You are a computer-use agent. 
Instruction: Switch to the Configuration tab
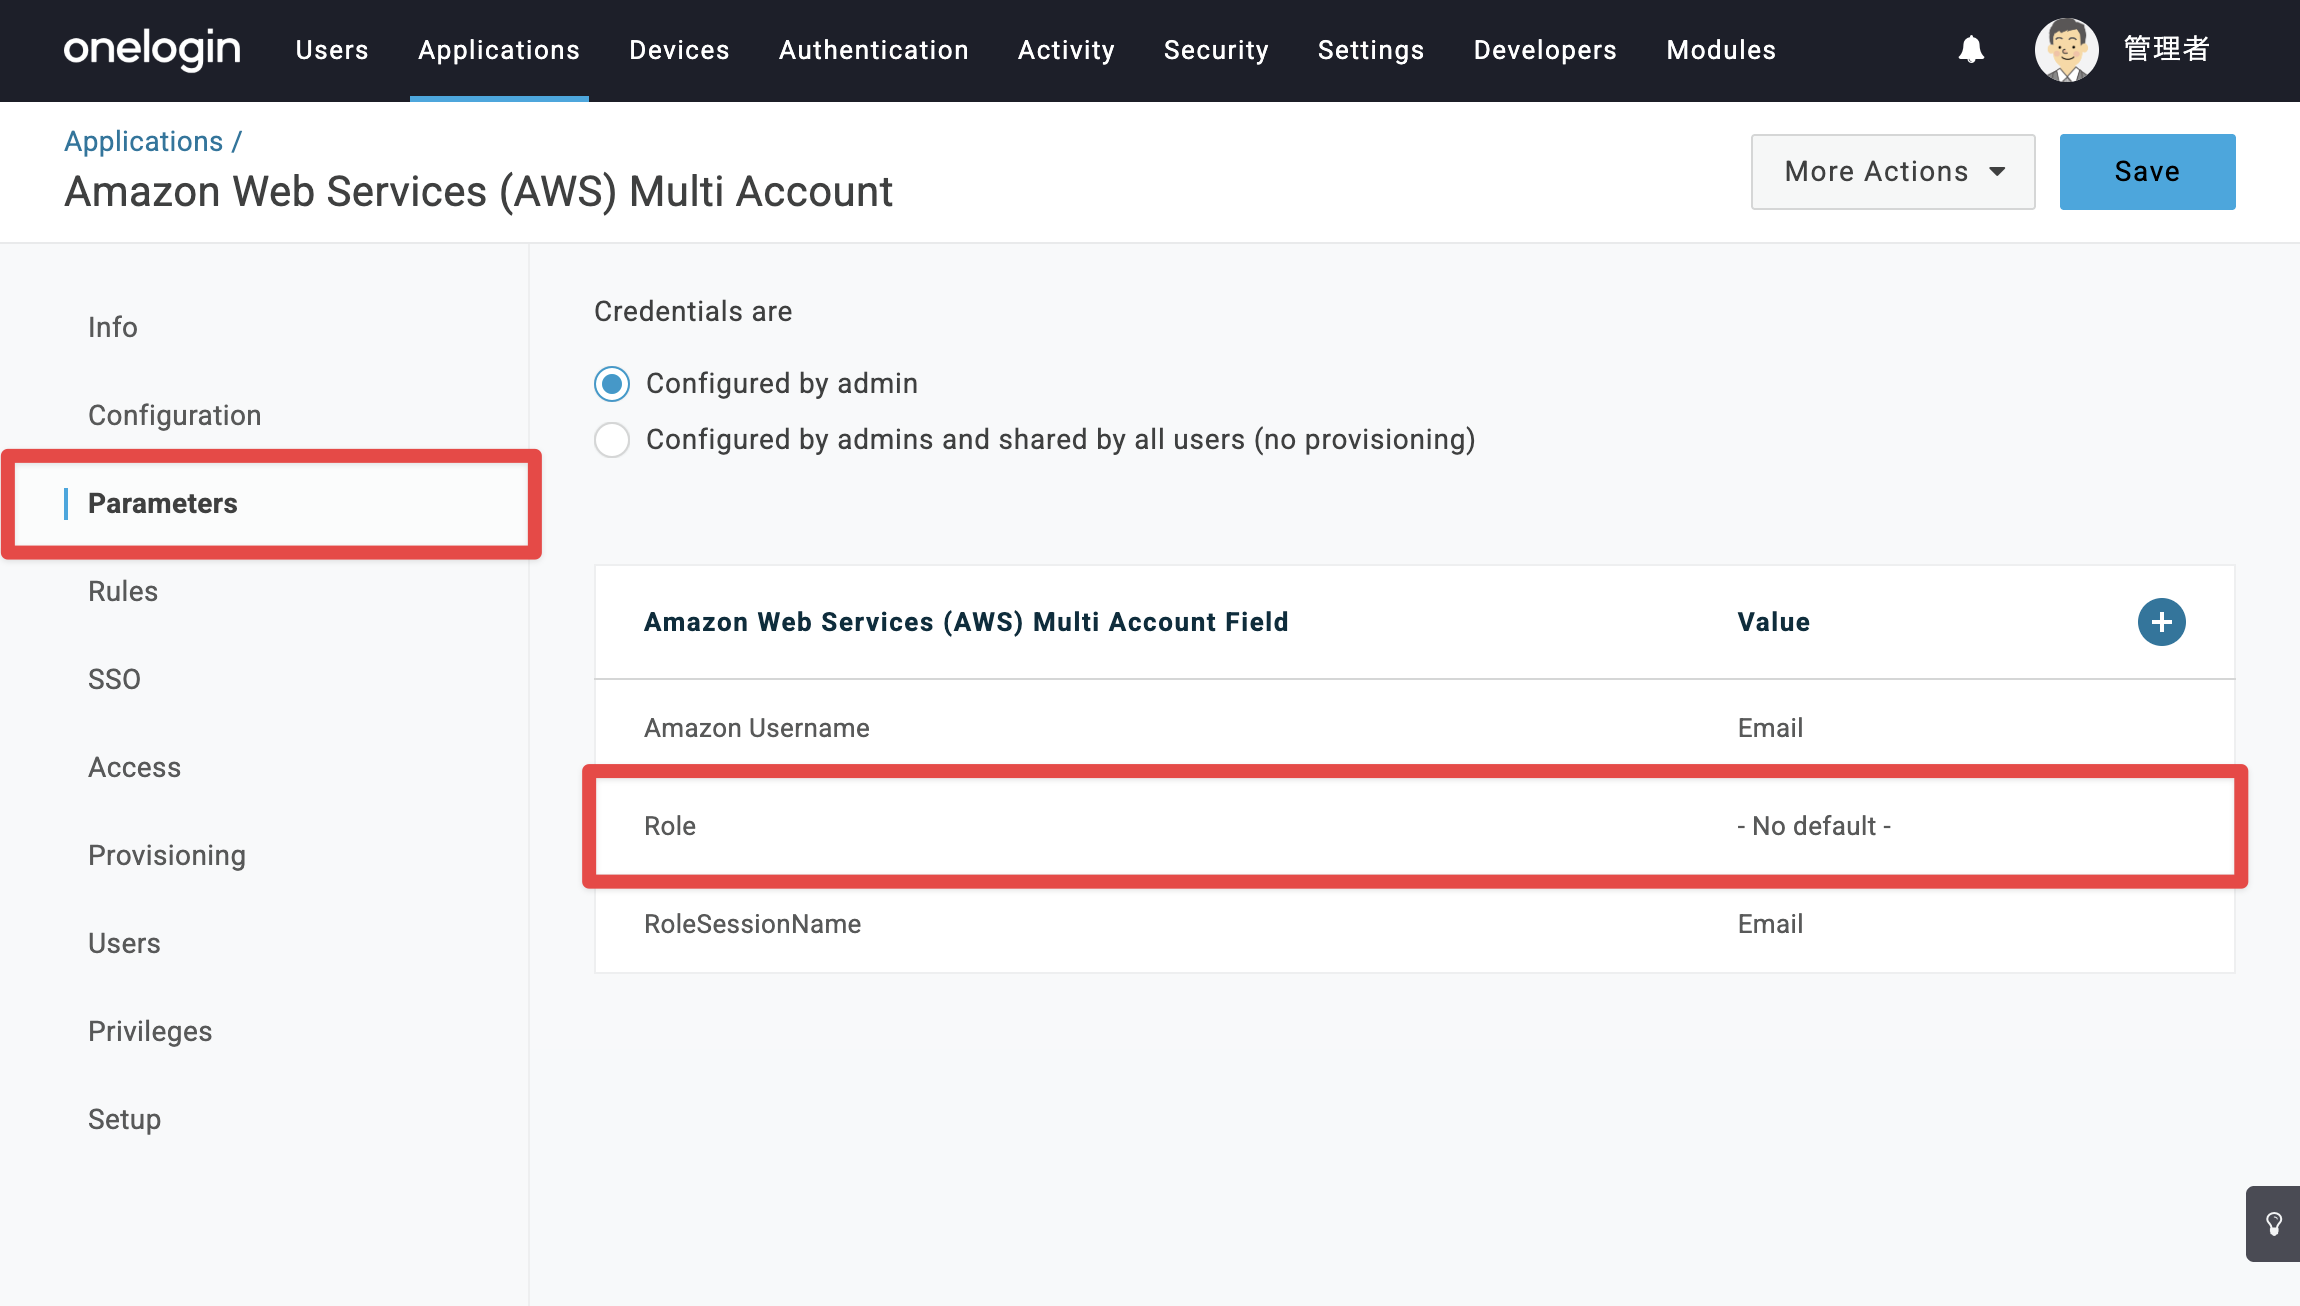(x=175, y=416)
